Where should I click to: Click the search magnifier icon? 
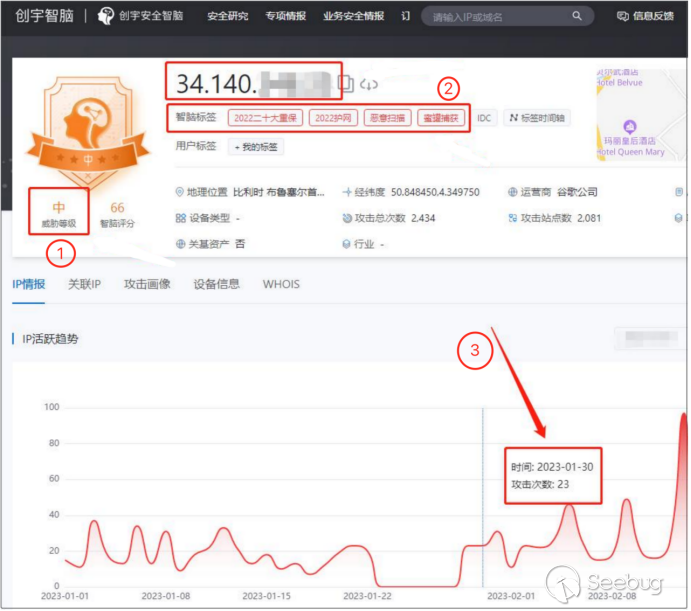pyautogui.click(x=579, y=16)
